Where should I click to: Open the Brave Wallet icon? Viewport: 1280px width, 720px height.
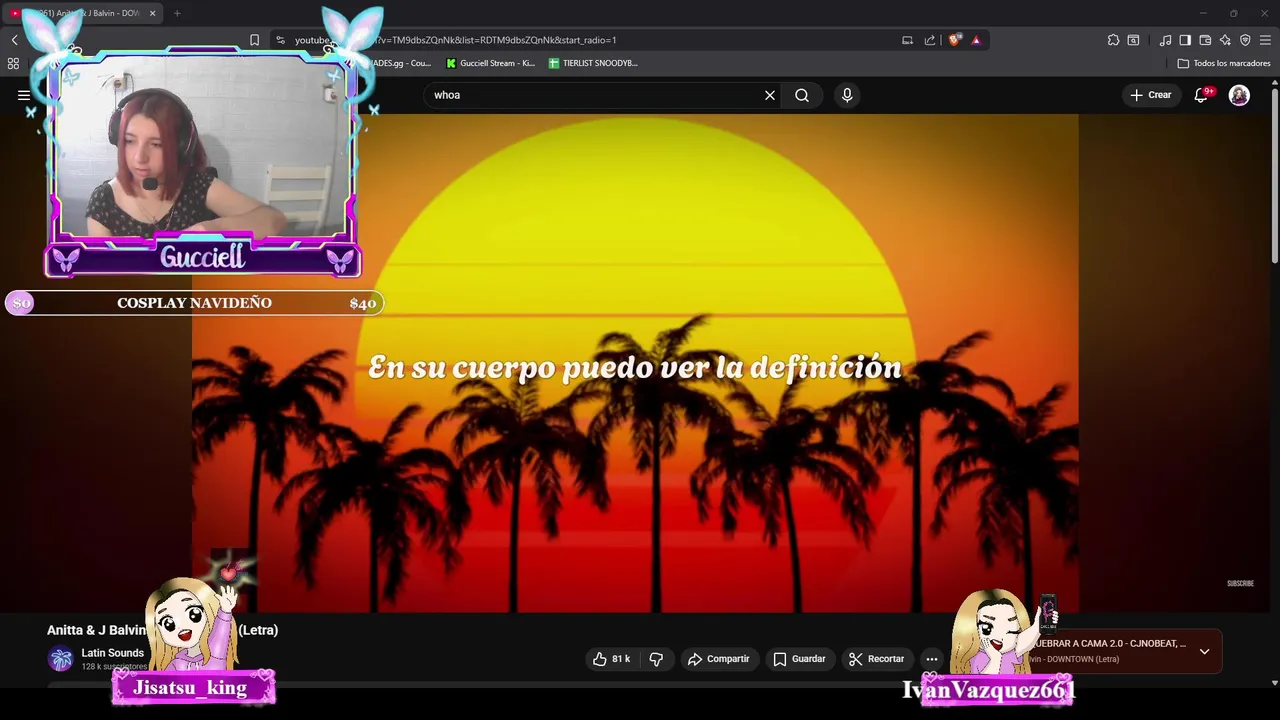click(1205, 40)
